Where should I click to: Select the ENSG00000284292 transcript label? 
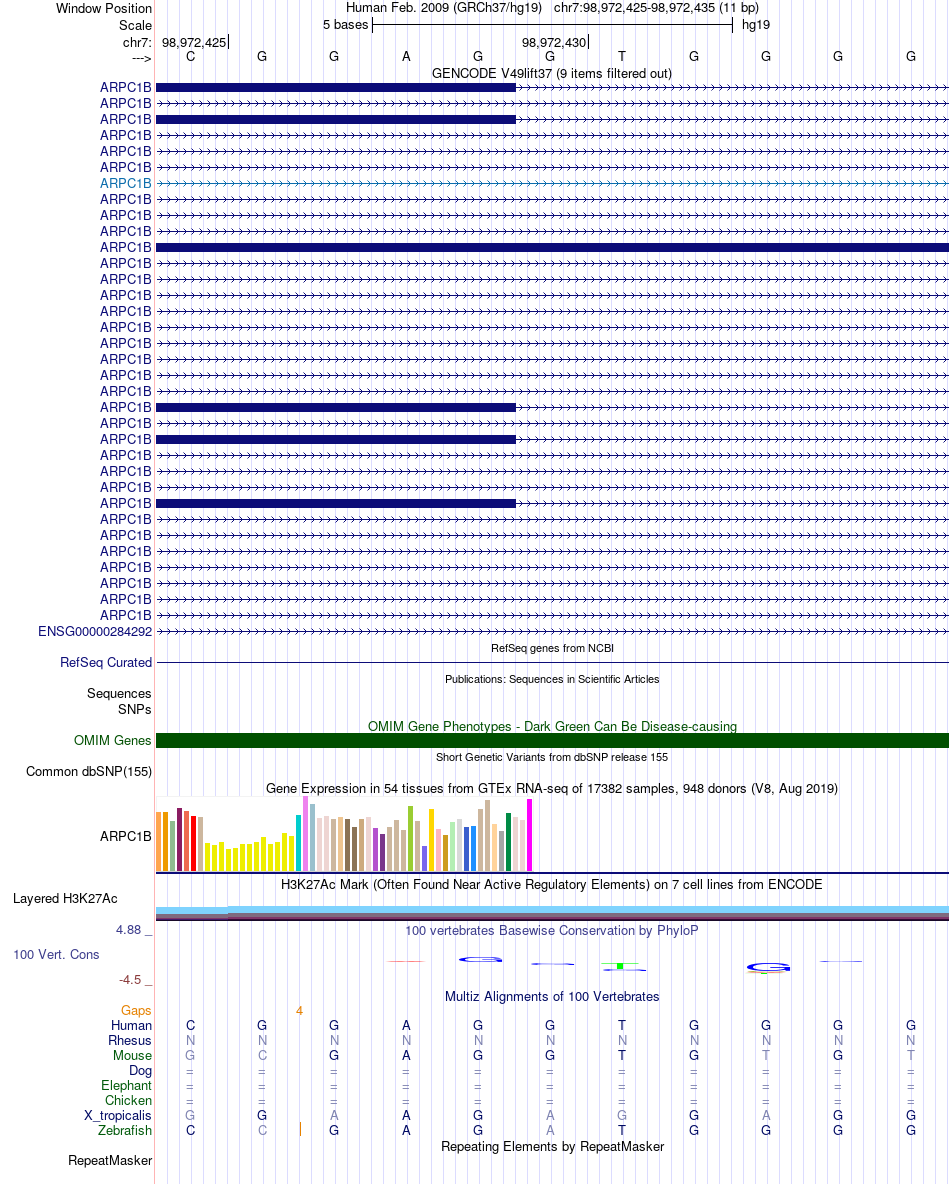point(94,631)
